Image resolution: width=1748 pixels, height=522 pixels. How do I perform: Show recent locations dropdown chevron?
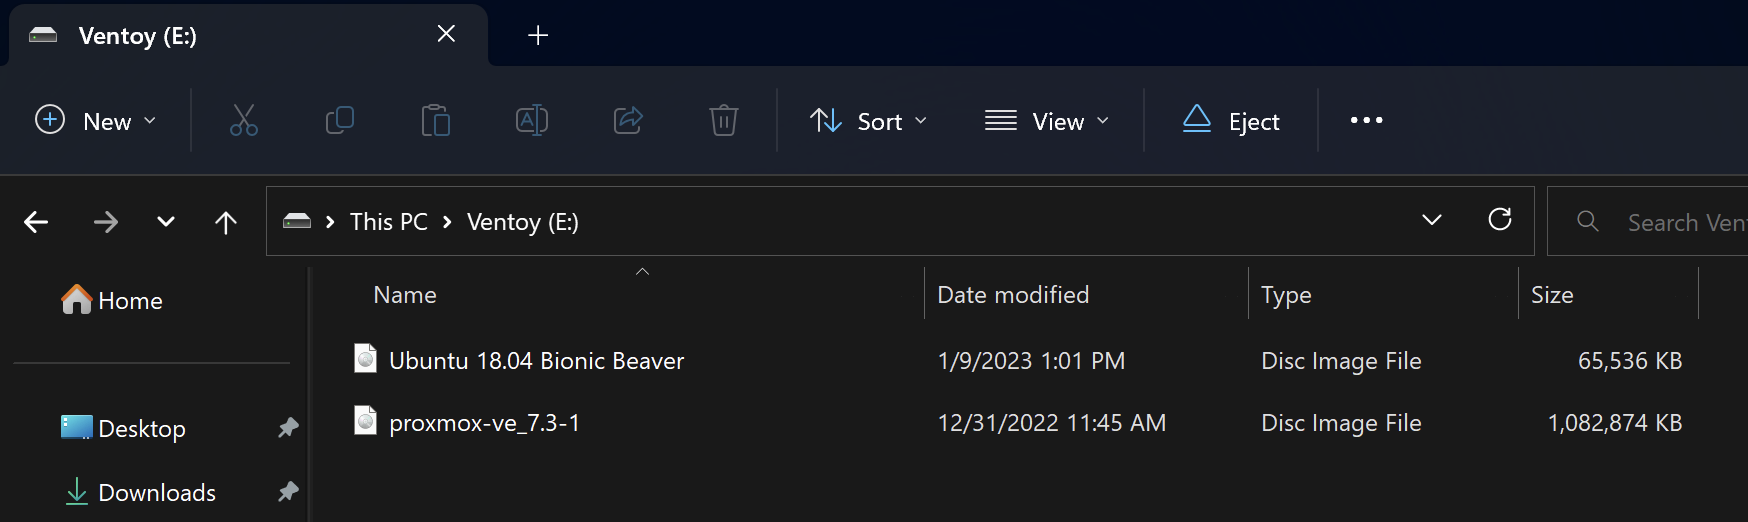[x=166, y=222]
